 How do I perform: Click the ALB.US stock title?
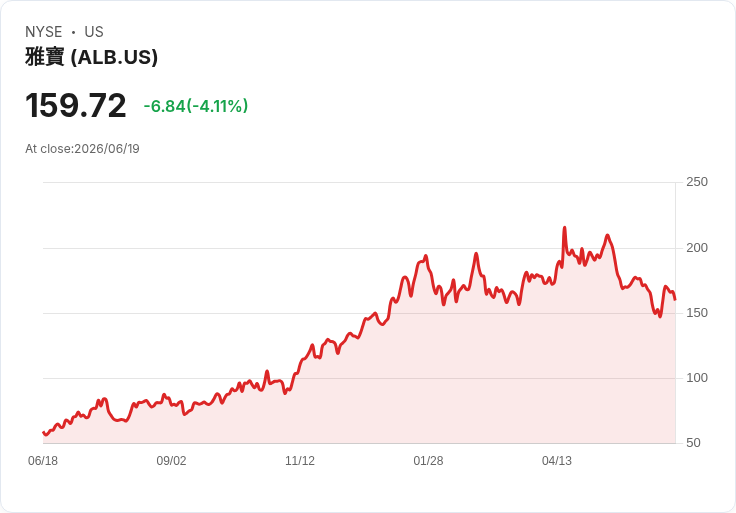tap(92, 57)
